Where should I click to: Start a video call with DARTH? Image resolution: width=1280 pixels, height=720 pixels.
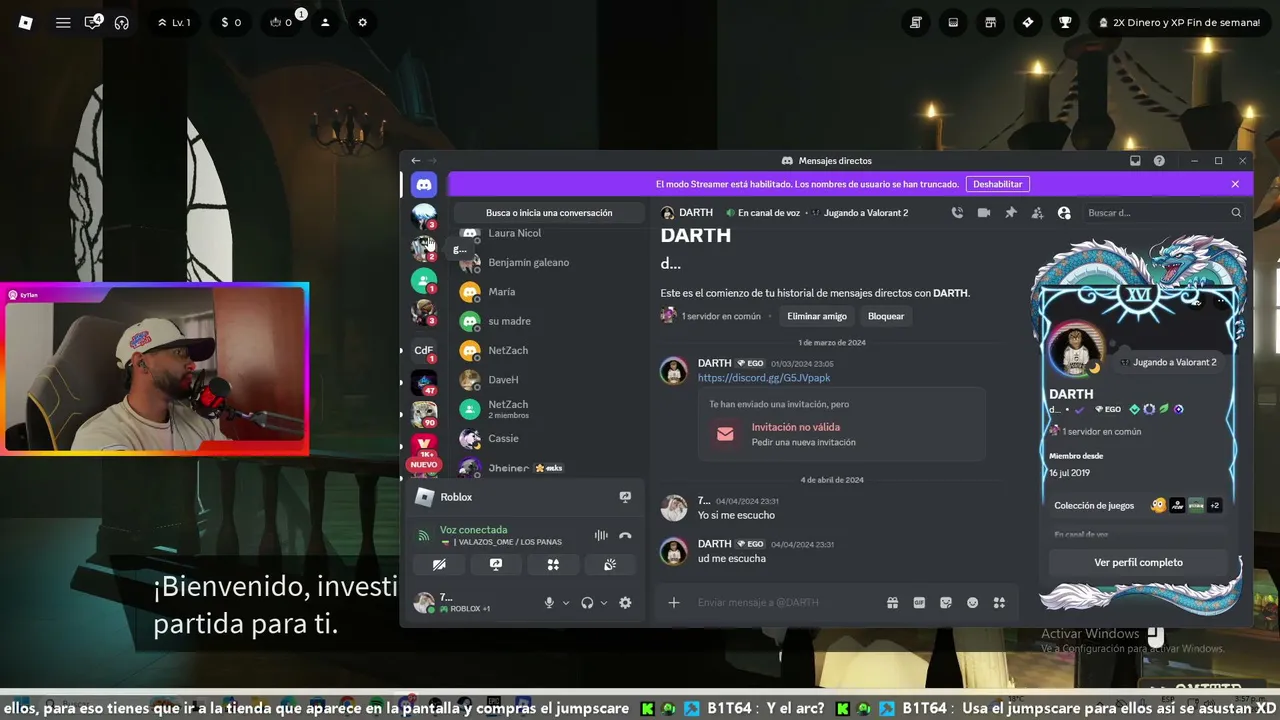coord(984,213)
